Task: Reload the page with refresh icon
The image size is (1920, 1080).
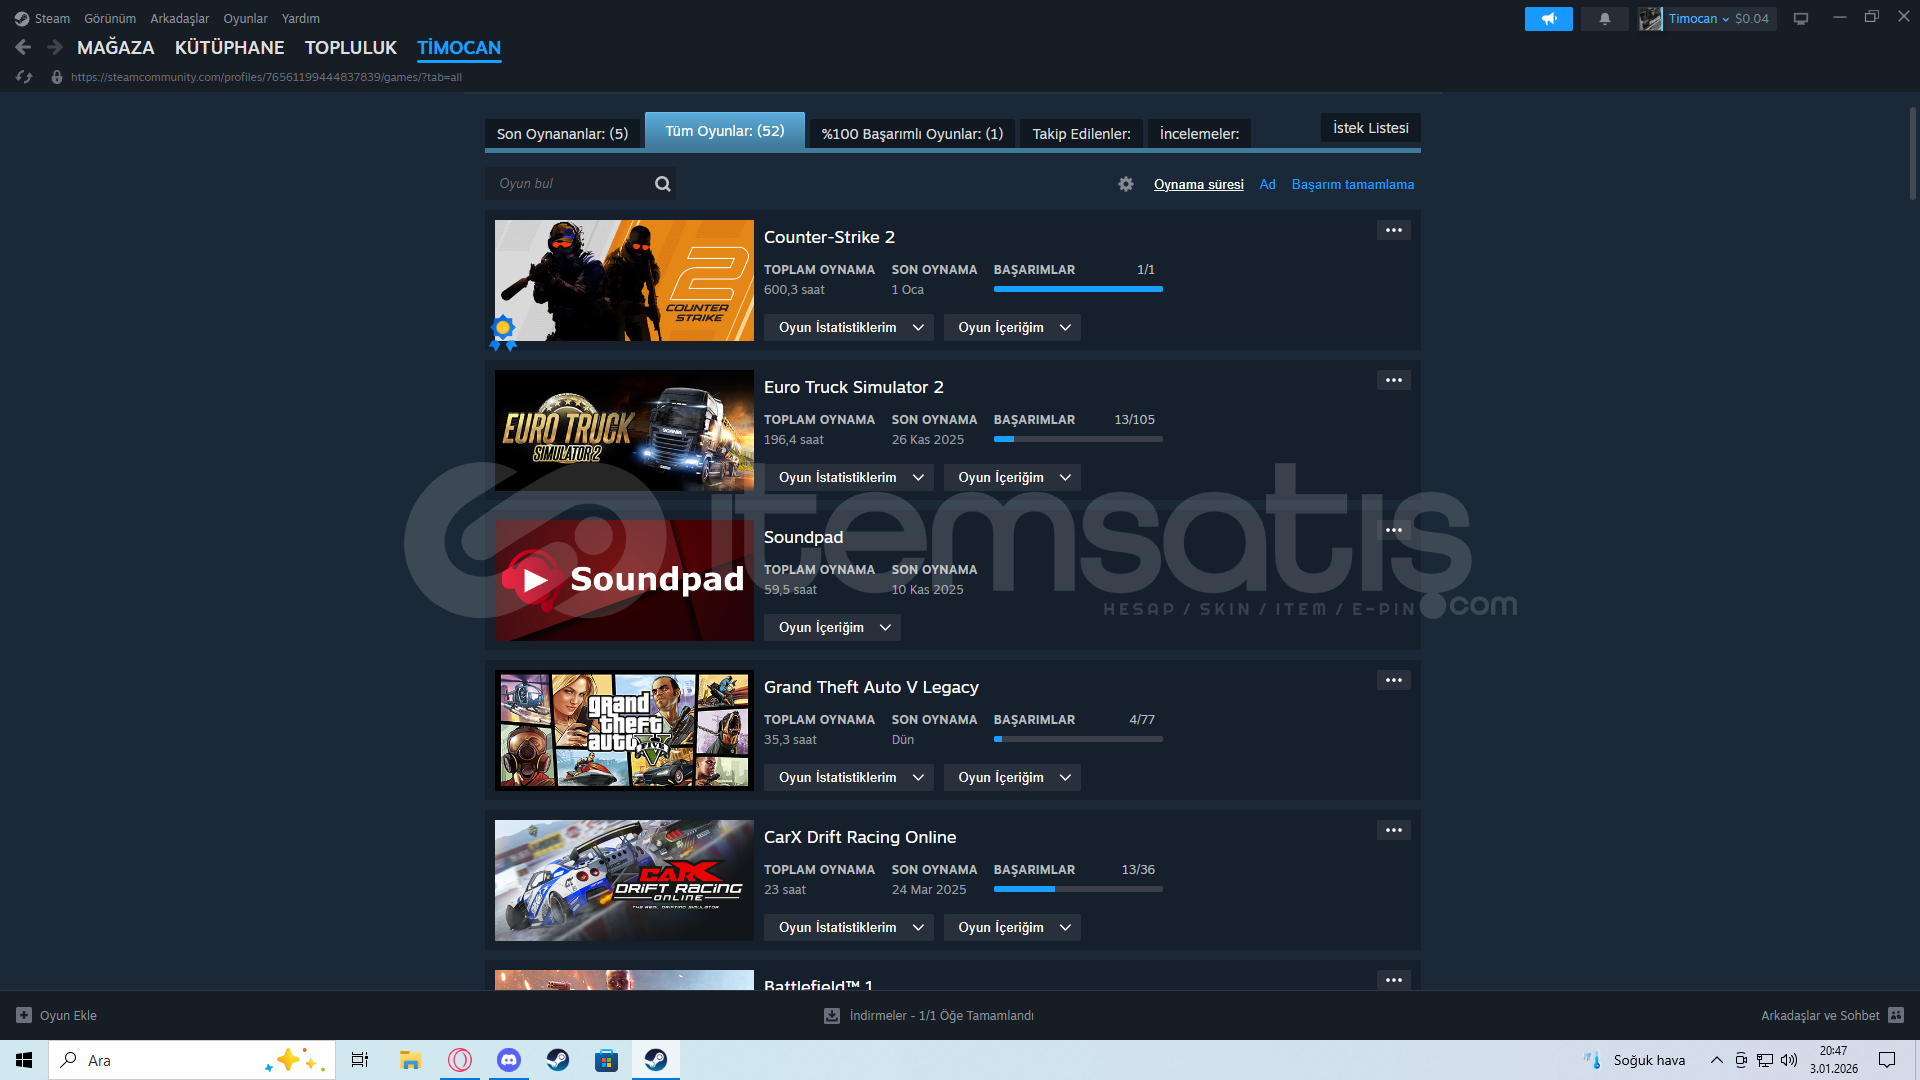Action: 24,77
